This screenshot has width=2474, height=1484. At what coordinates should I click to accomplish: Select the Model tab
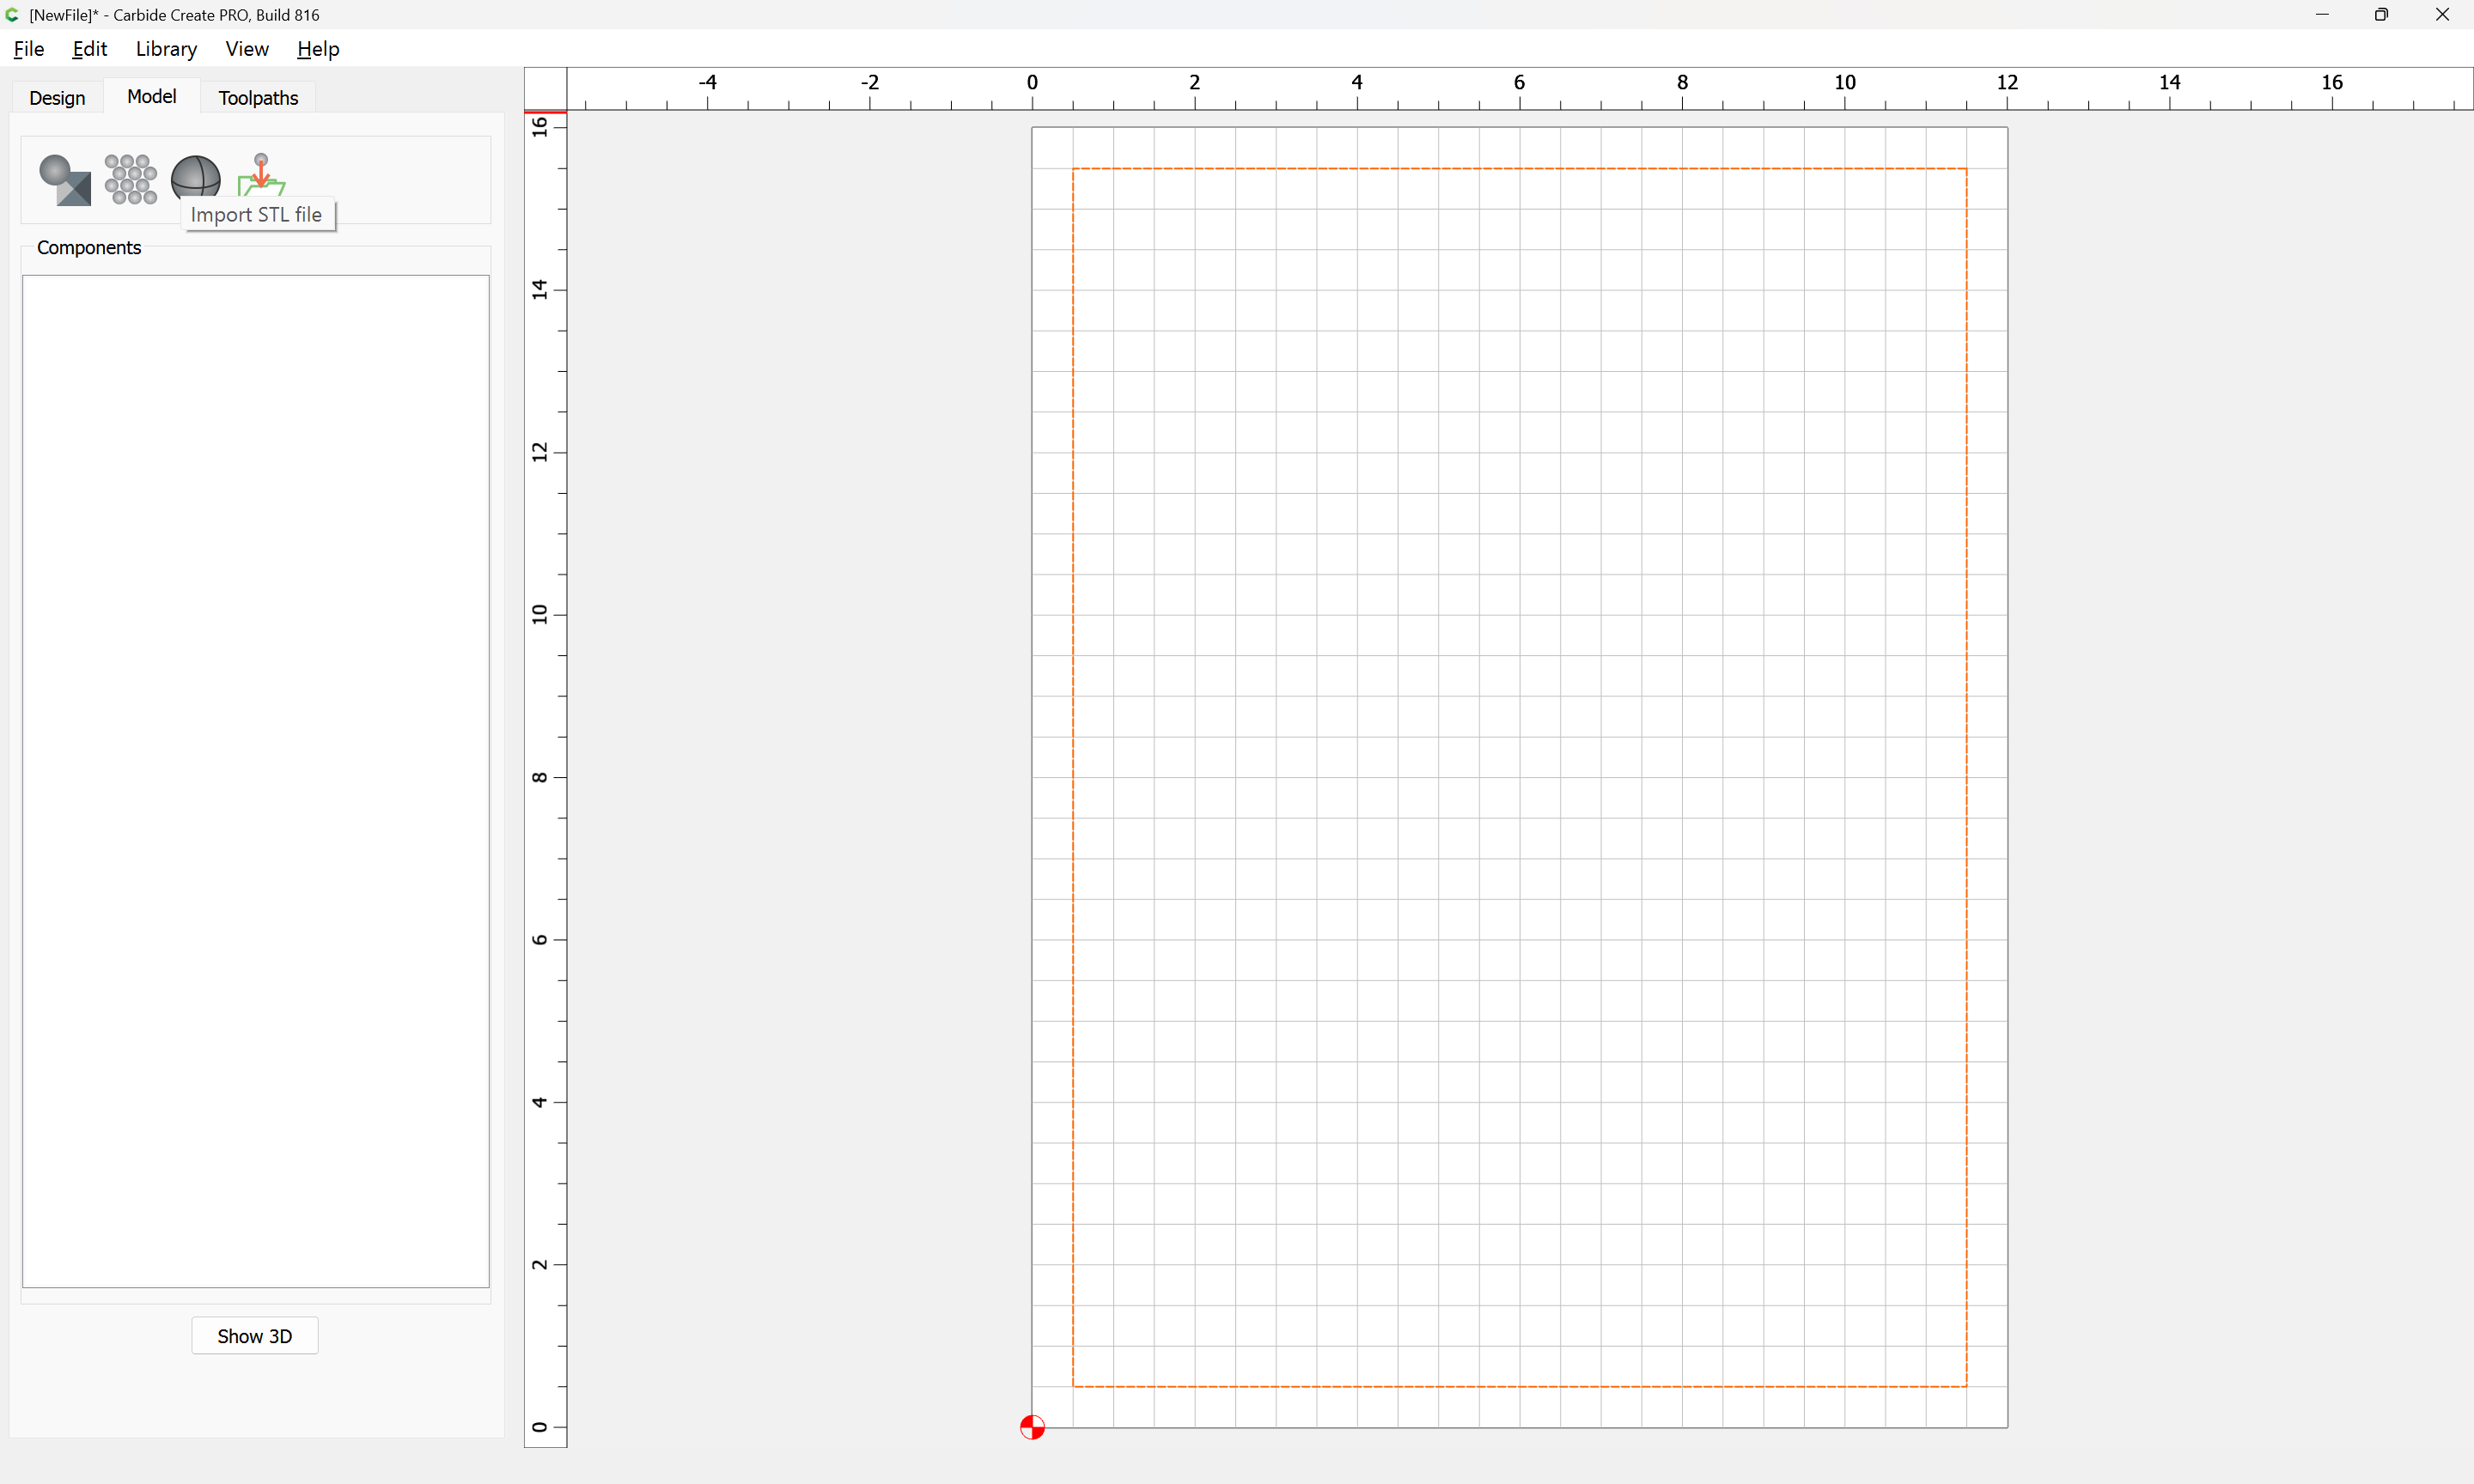pyautogui.click(x=152, y=96)
